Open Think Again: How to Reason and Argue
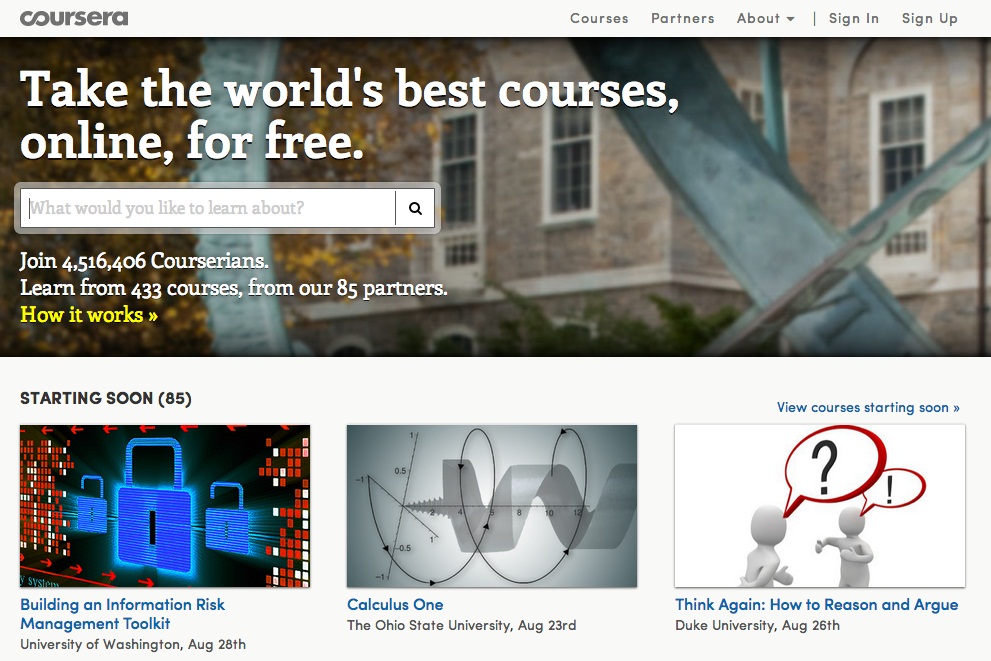 (x=818, y=605)
